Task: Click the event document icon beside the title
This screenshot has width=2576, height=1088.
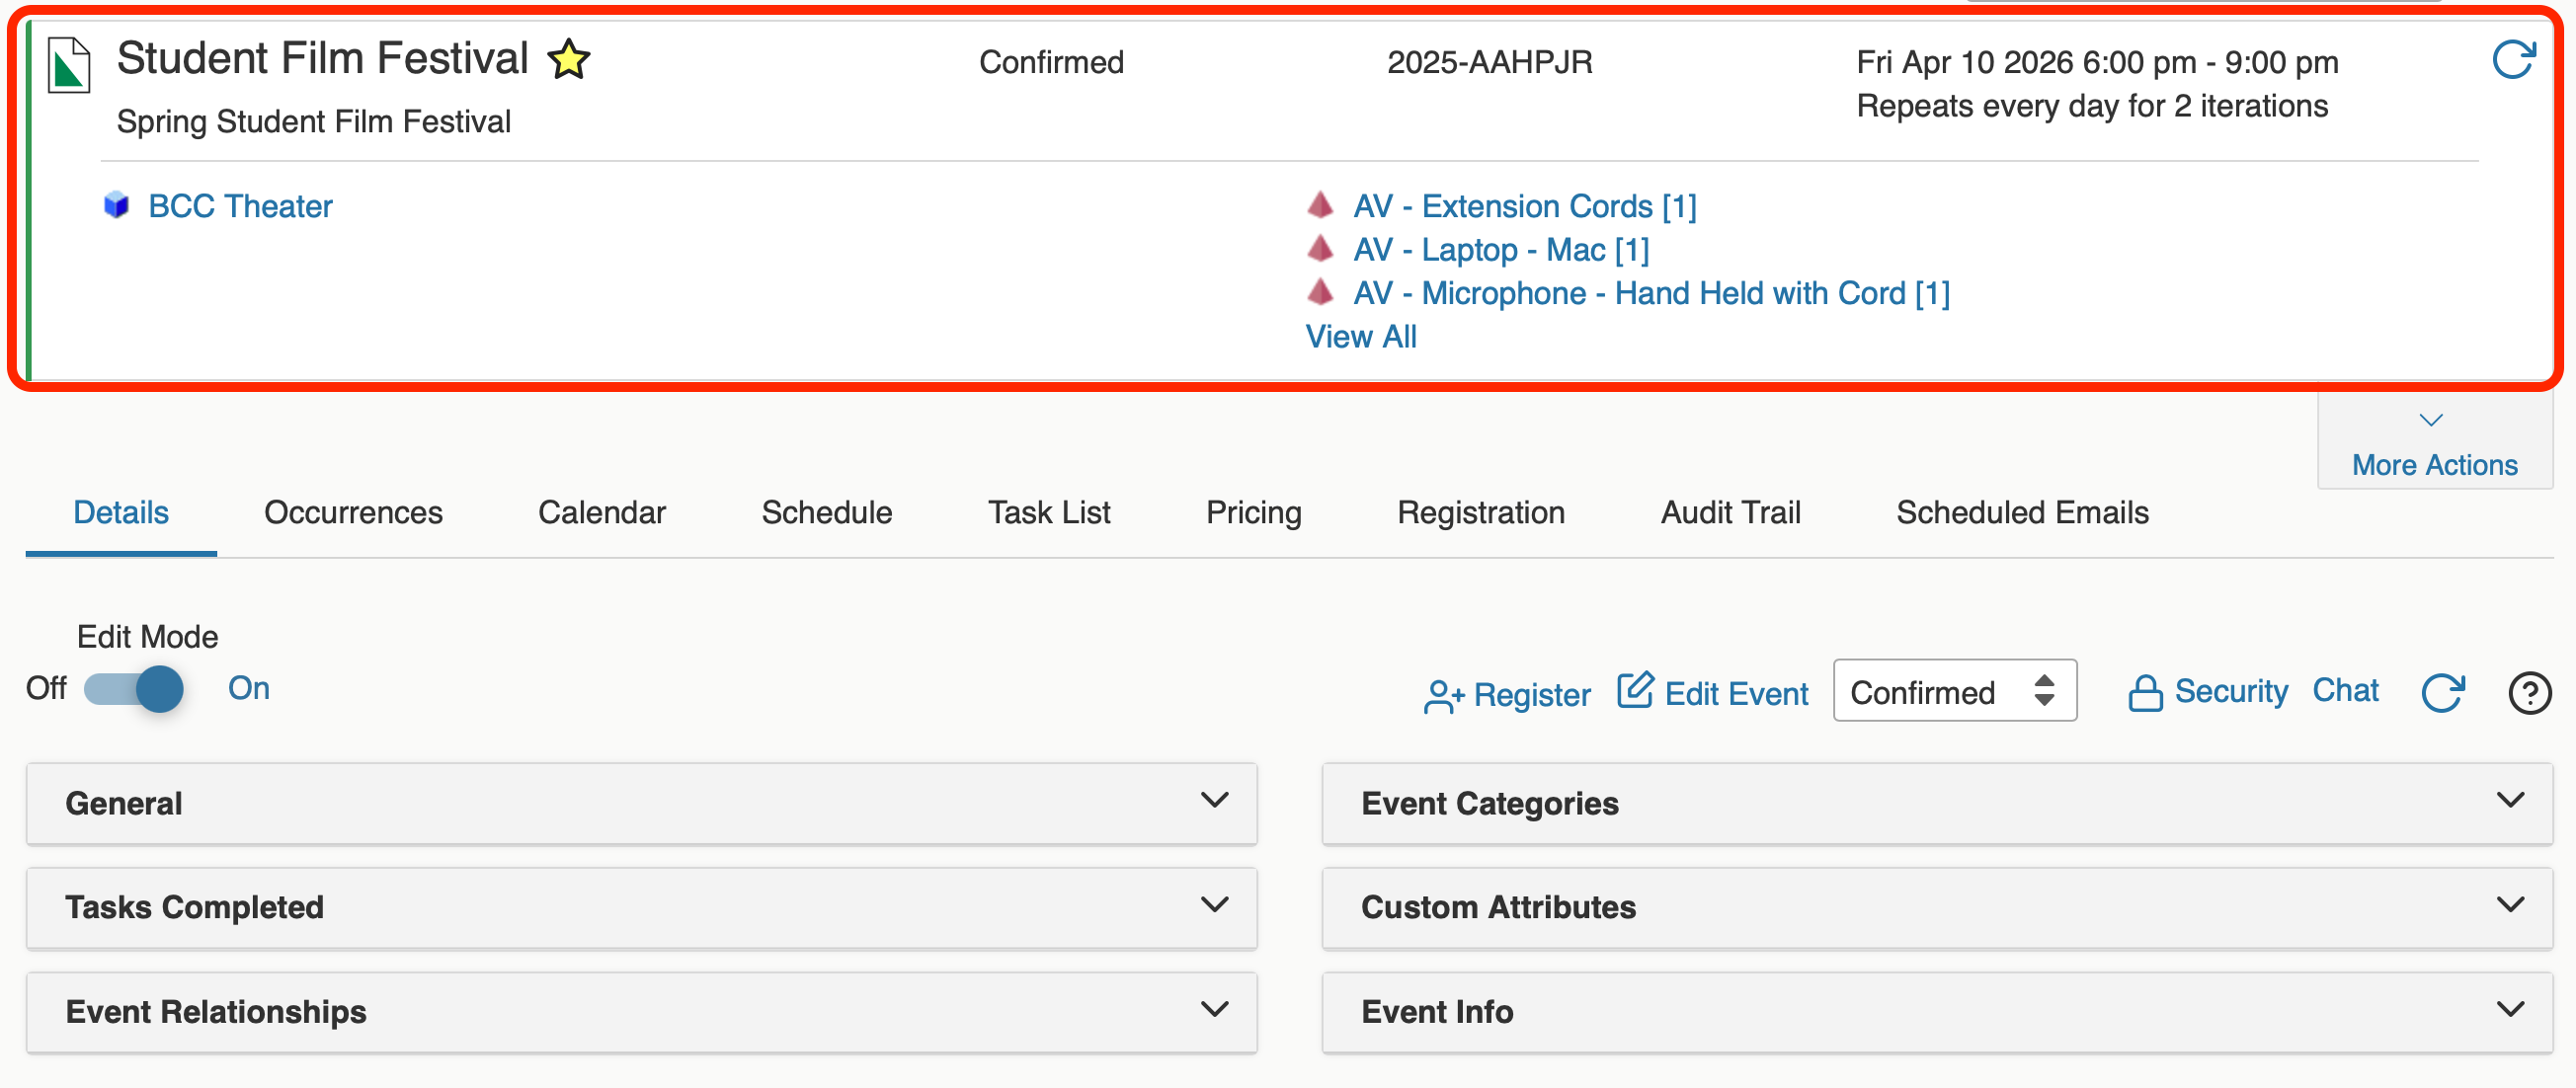Action: coord(69,65)
